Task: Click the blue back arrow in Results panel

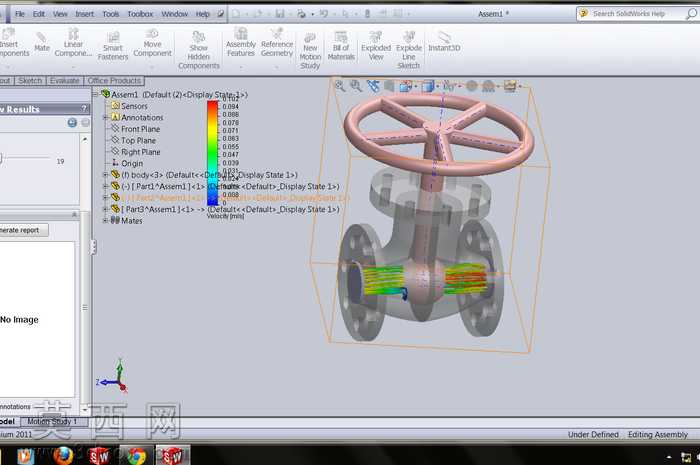Action: 72,123
